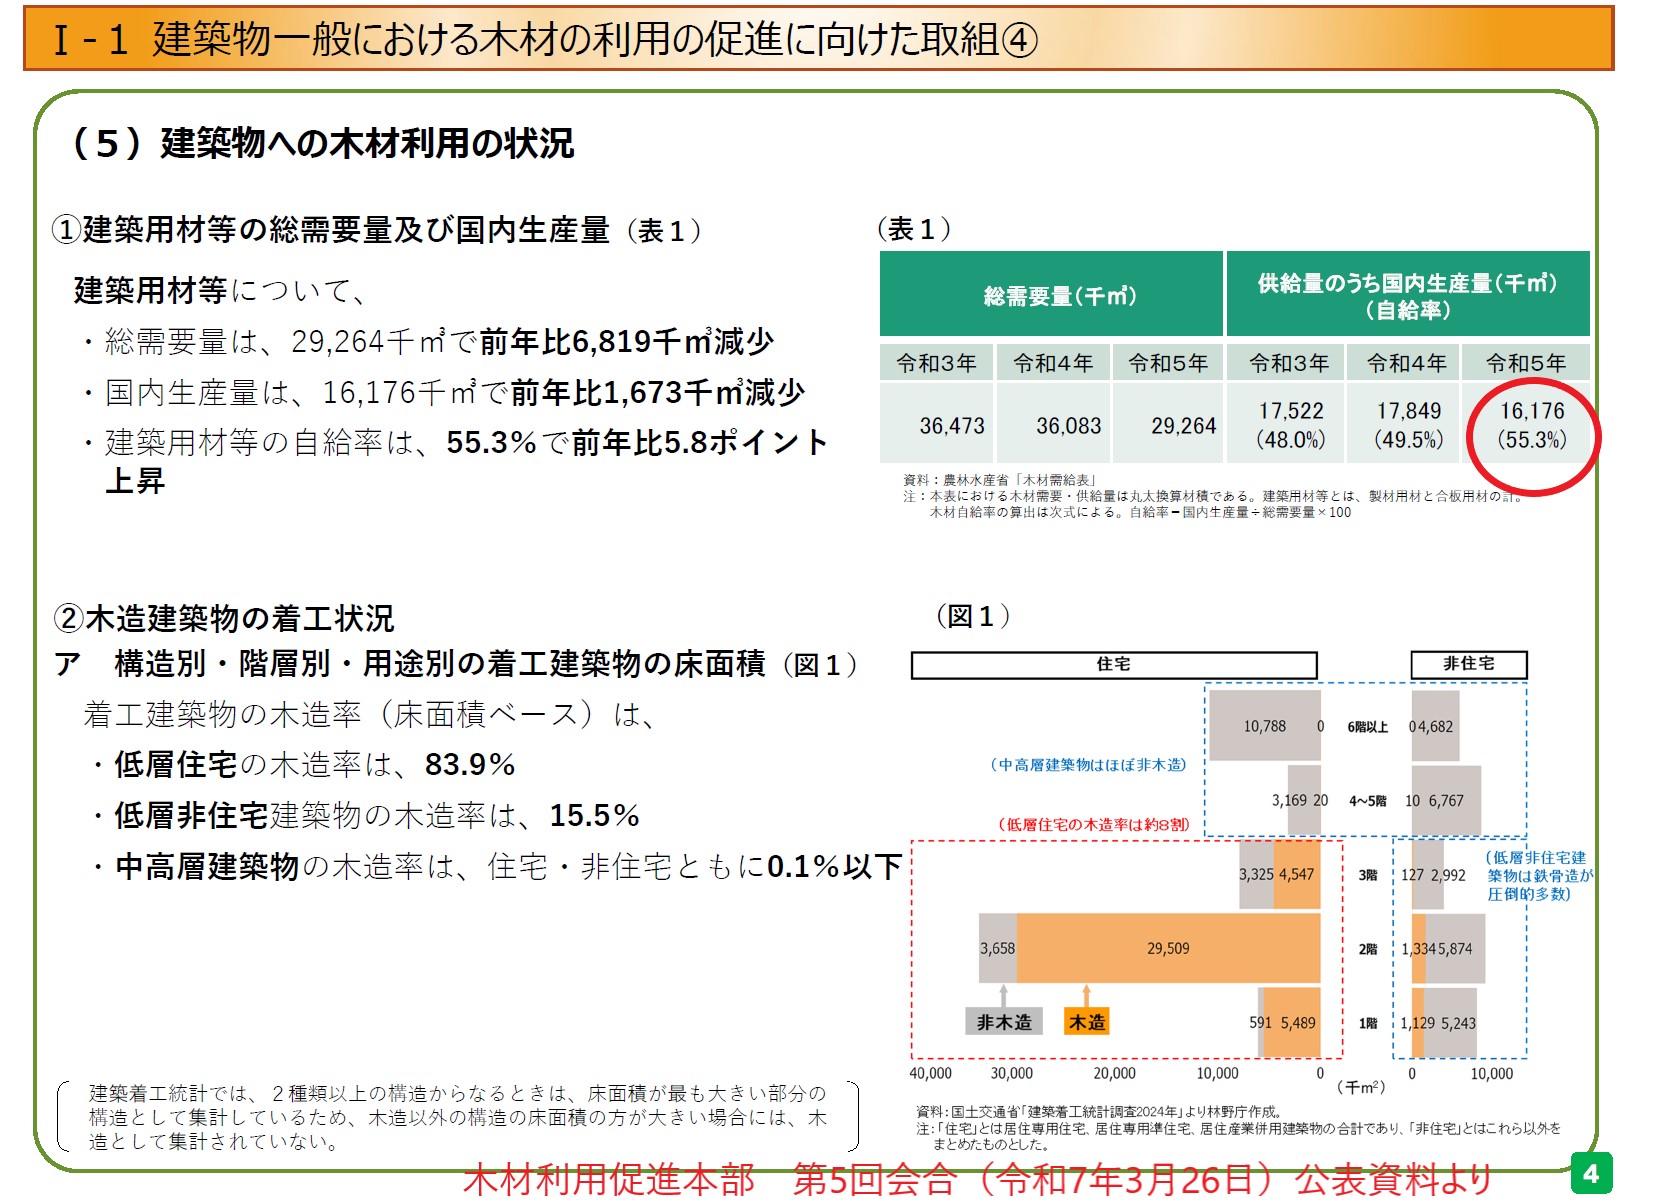Click the 低層住宅の木造率は、83.9% line
This screenshot has width=1661, height=1200.
pyautogui.click(x=304, y=765)
